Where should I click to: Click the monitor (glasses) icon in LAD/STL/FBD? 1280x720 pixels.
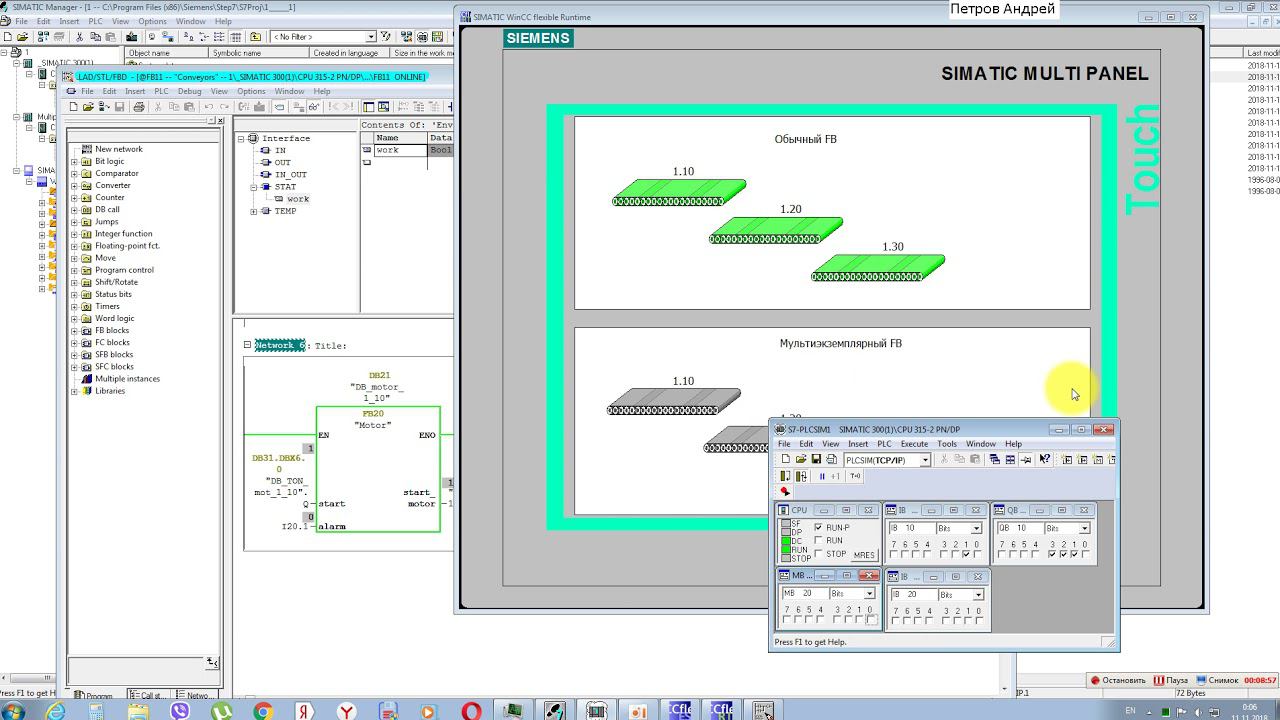click(313, 107)
